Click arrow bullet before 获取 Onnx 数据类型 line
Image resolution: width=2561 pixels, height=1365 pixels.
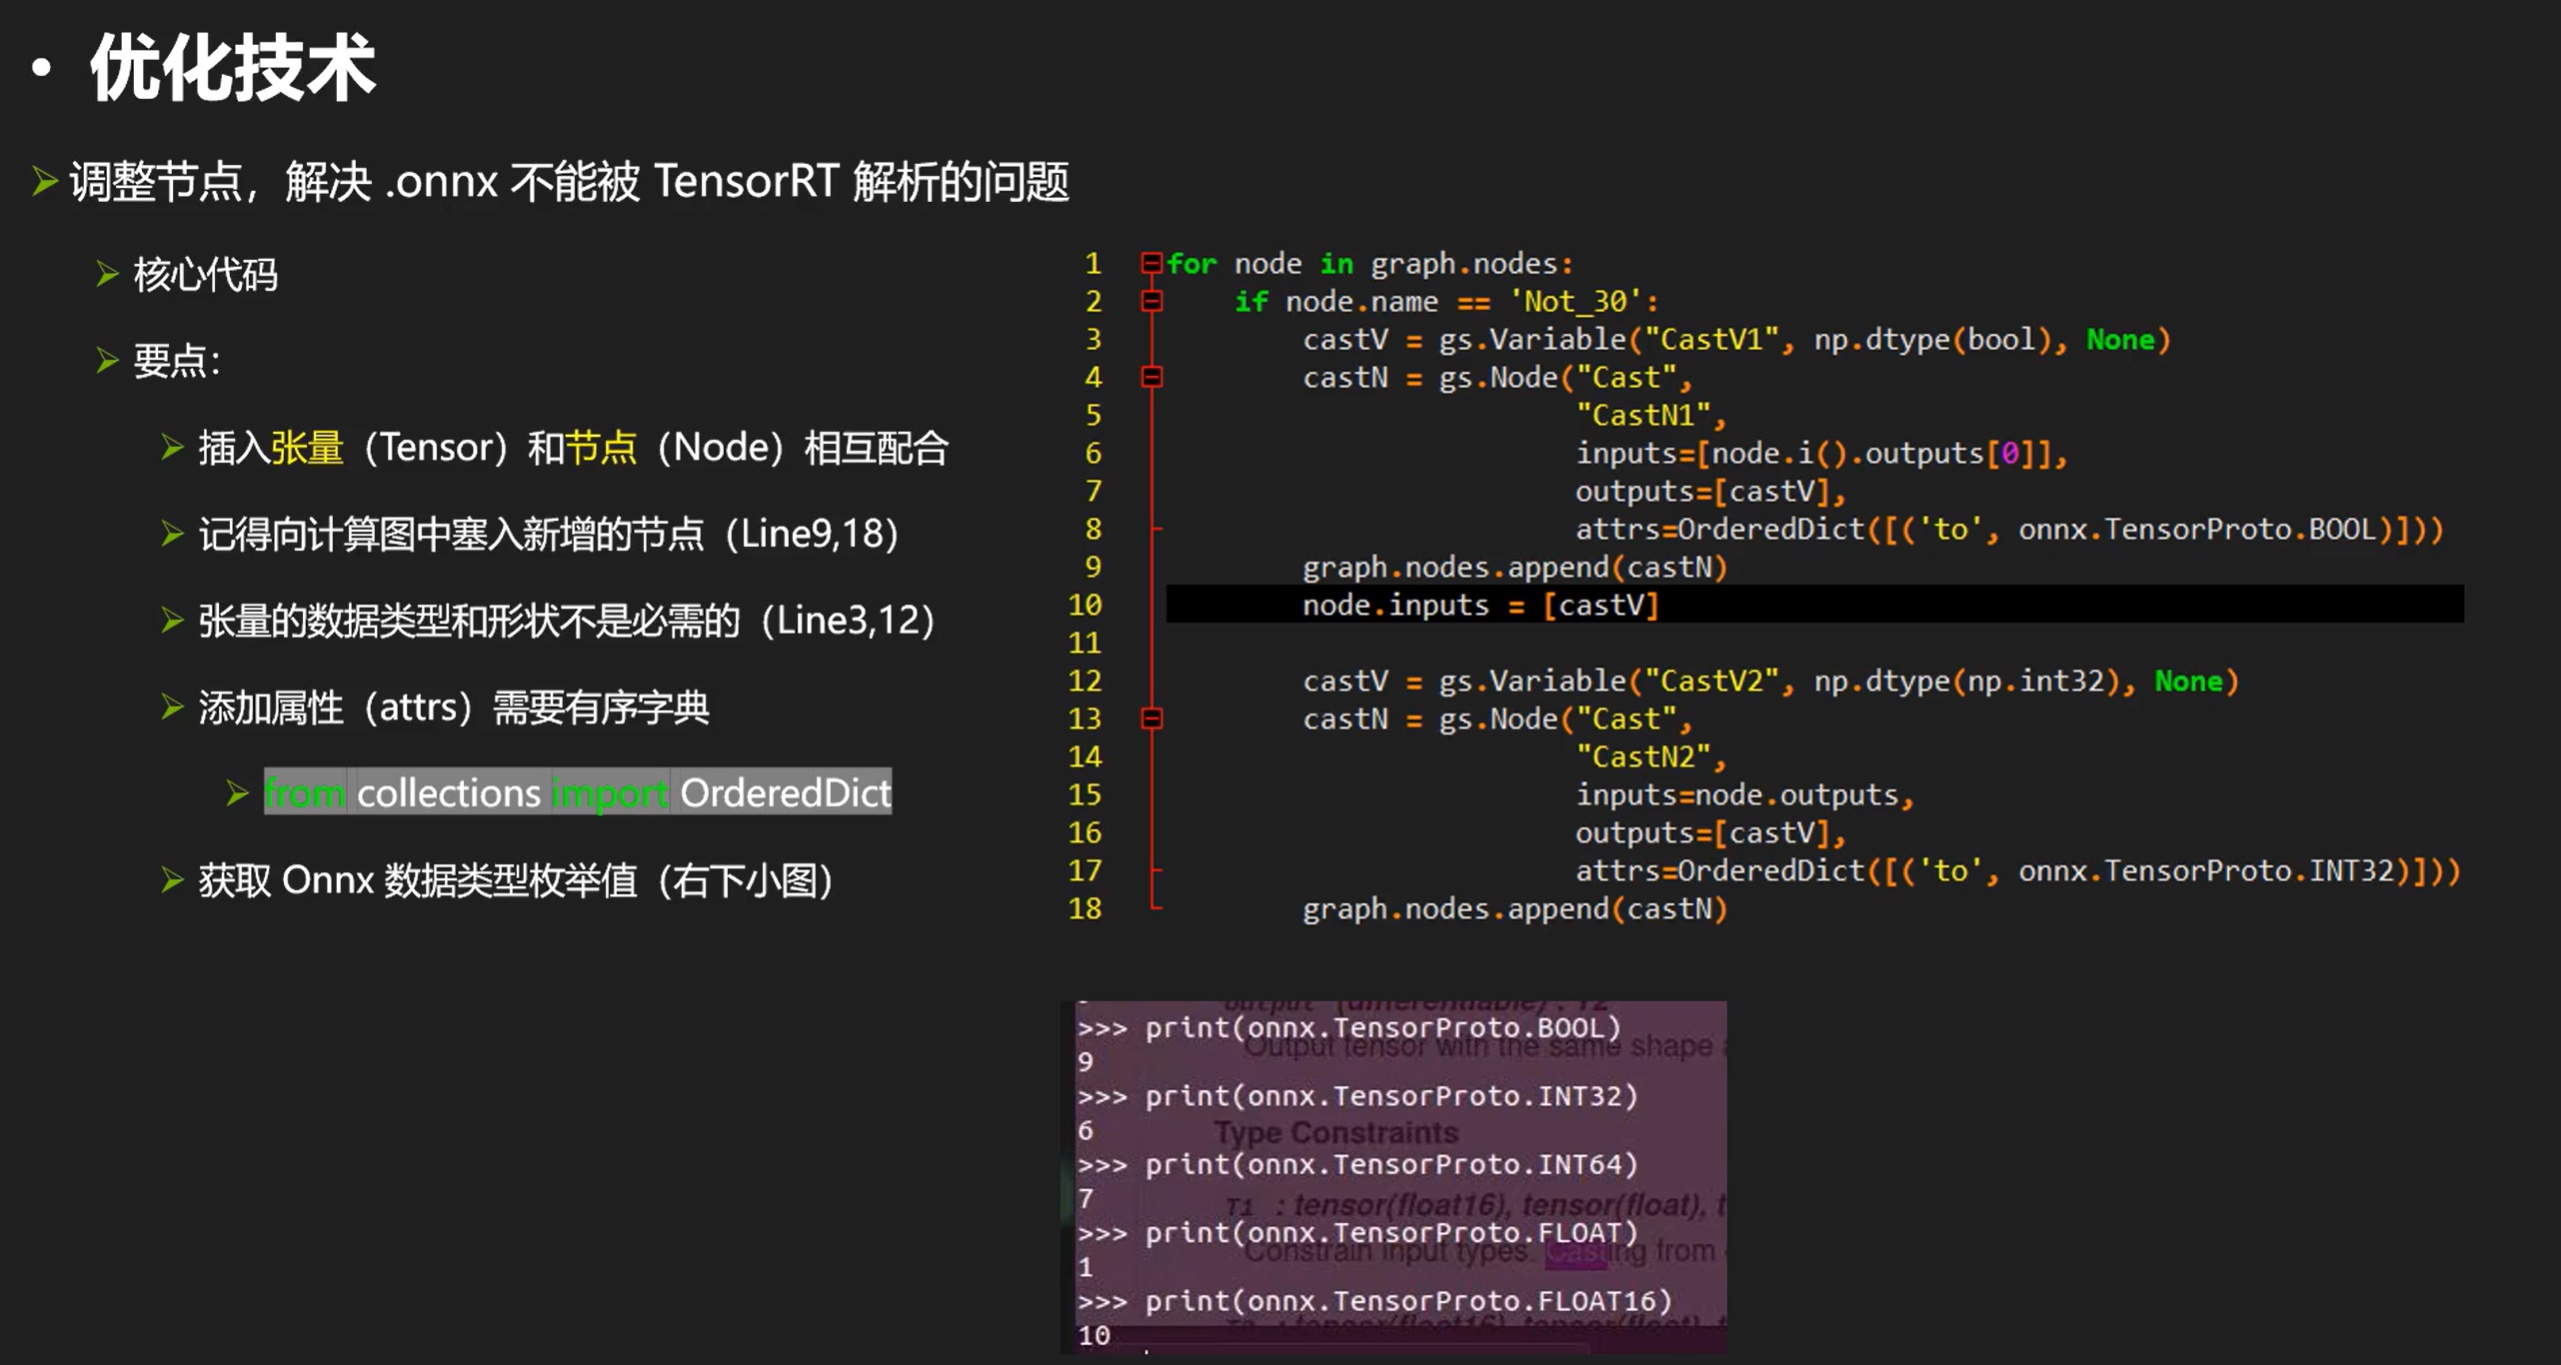coord(172,880)
